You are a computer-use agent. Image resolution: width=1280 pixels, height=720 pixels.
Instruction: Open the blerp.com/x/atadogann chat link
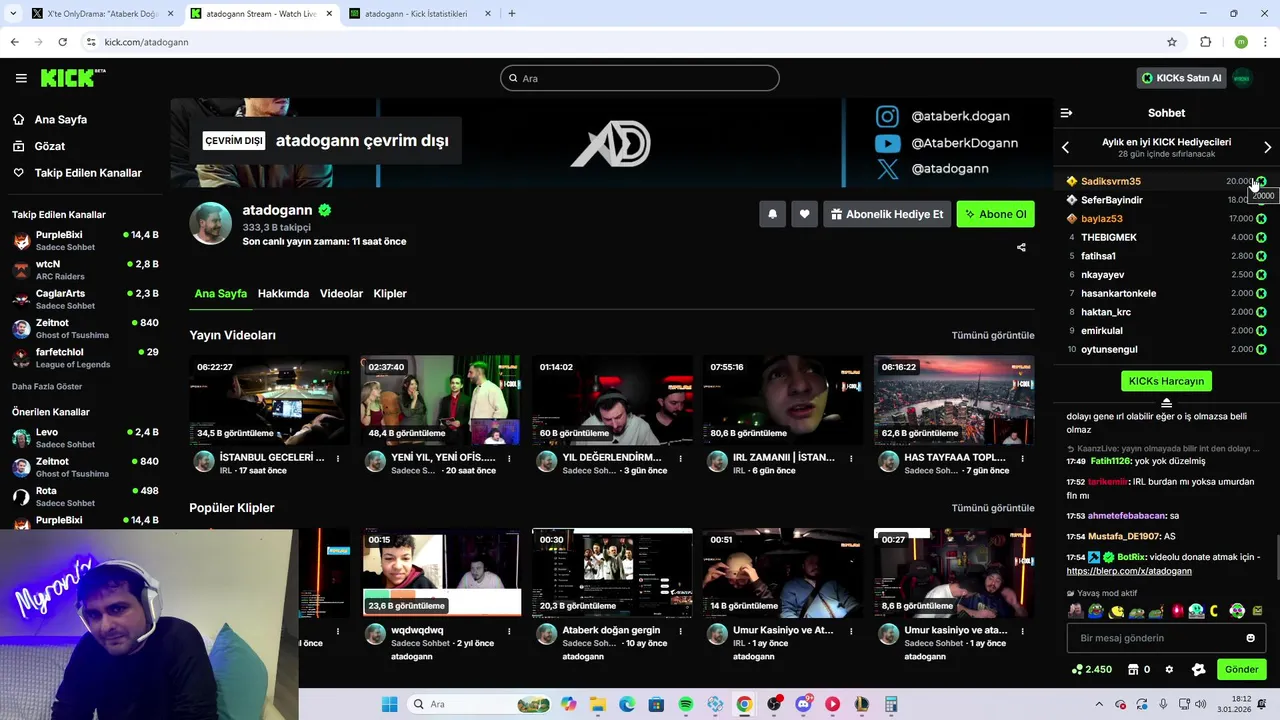pyautogui.click(x=1129, y=571)
